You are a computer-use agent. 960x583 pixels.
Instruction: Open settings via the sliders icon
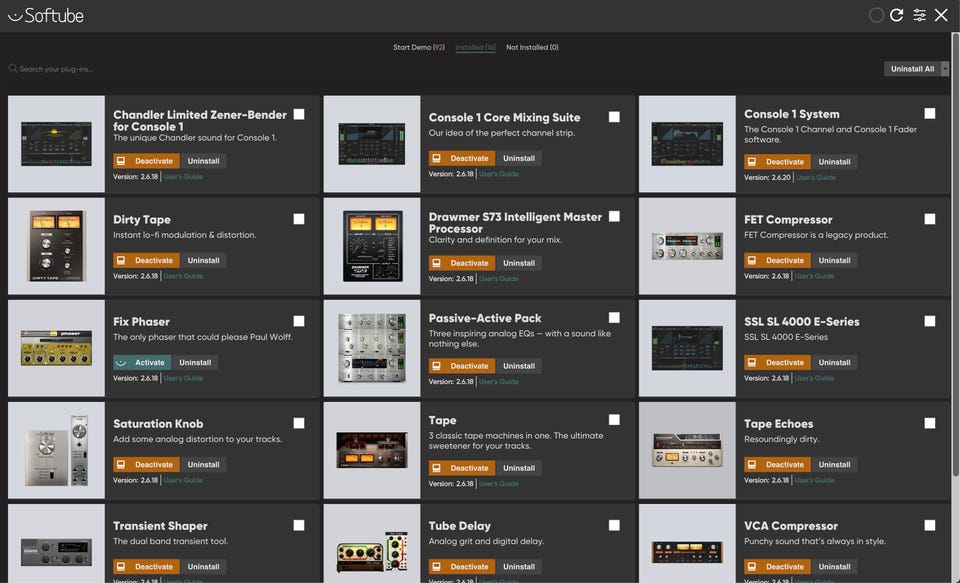pyautogui.click(x=920, y=15)
